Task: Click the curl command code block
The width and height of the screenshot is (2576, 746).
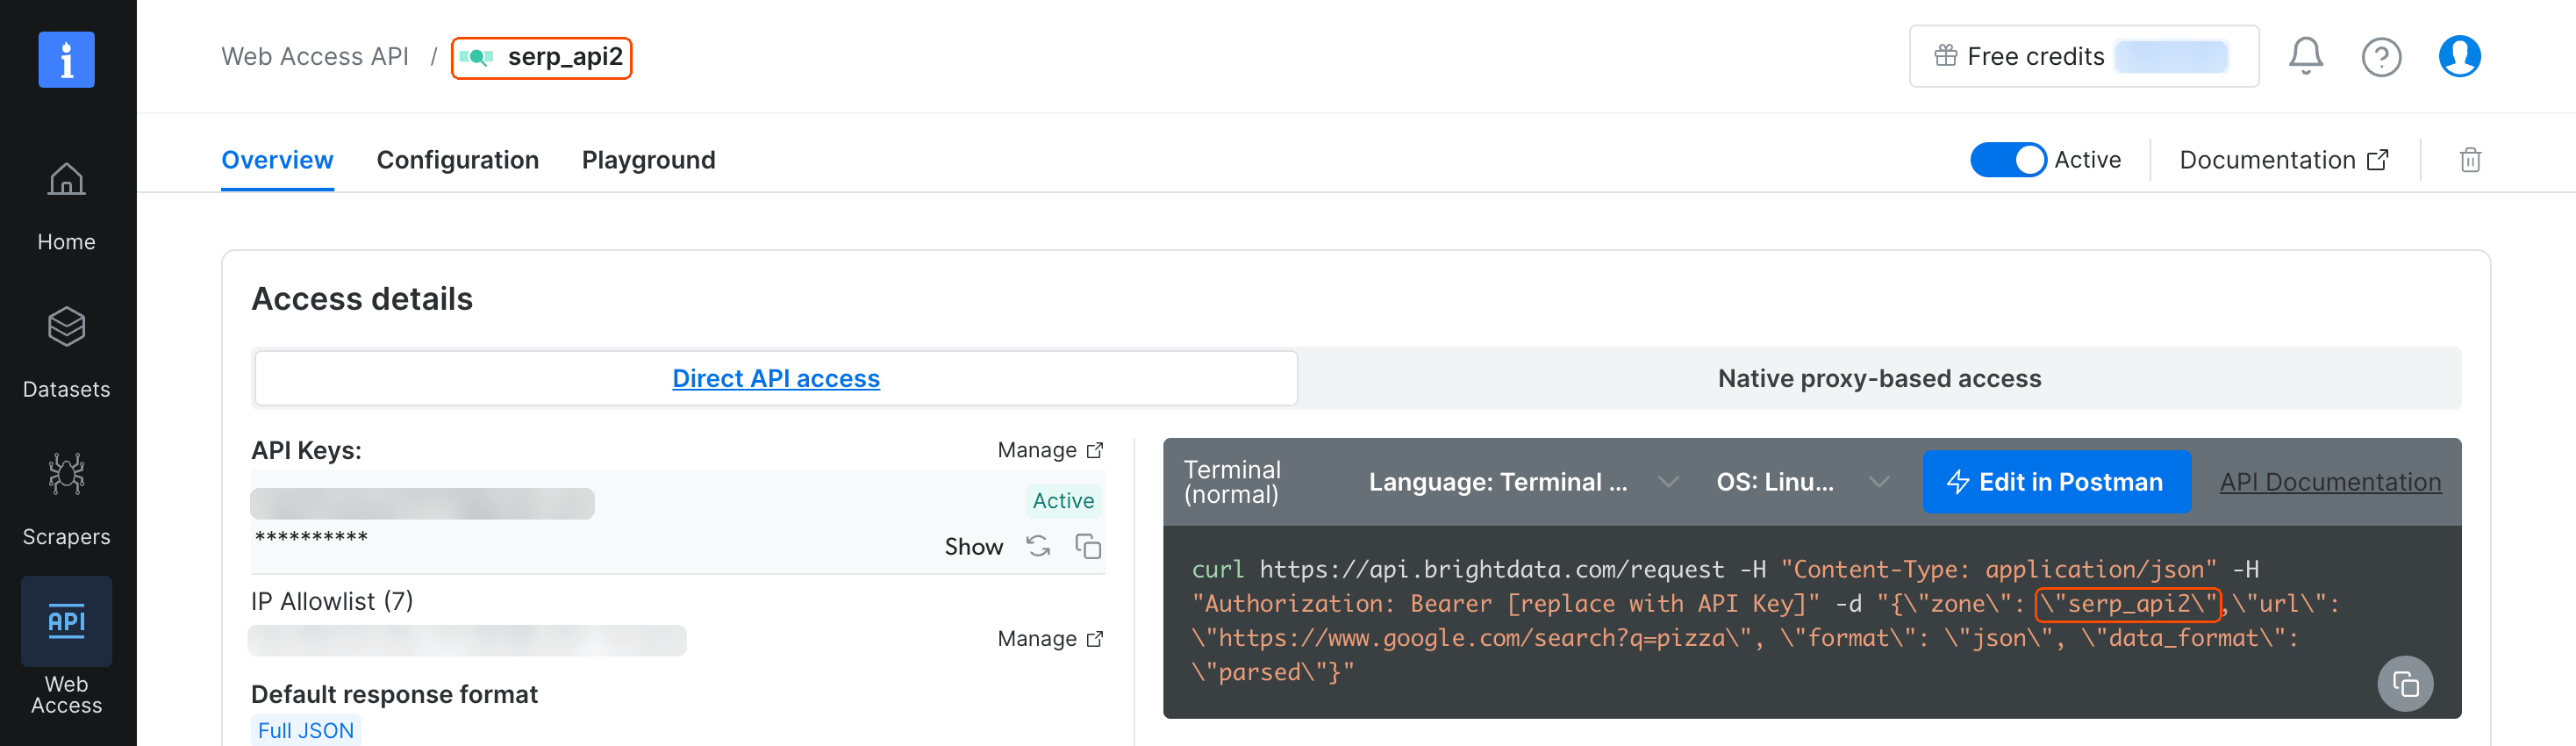Action: pos(1811,621)
